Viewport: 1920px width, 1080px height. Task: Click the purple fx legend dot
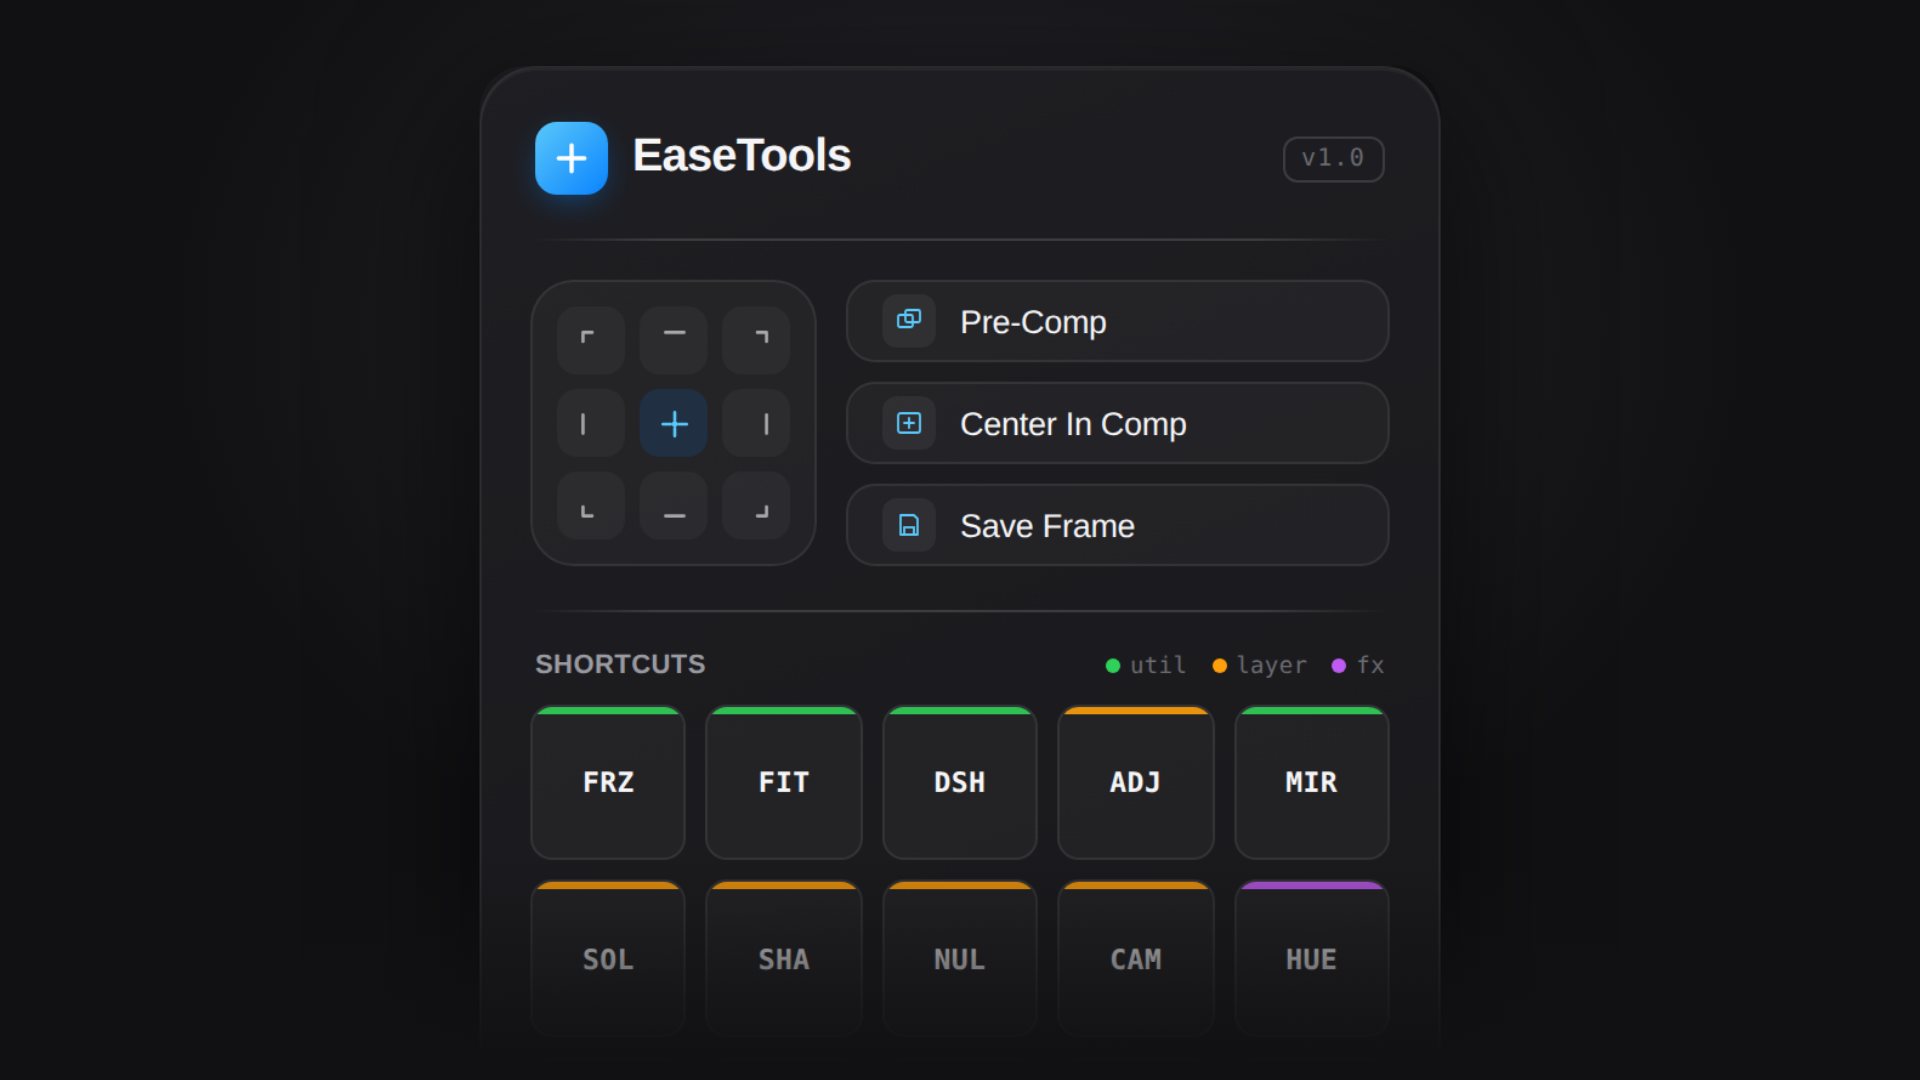click(1339, 666)
